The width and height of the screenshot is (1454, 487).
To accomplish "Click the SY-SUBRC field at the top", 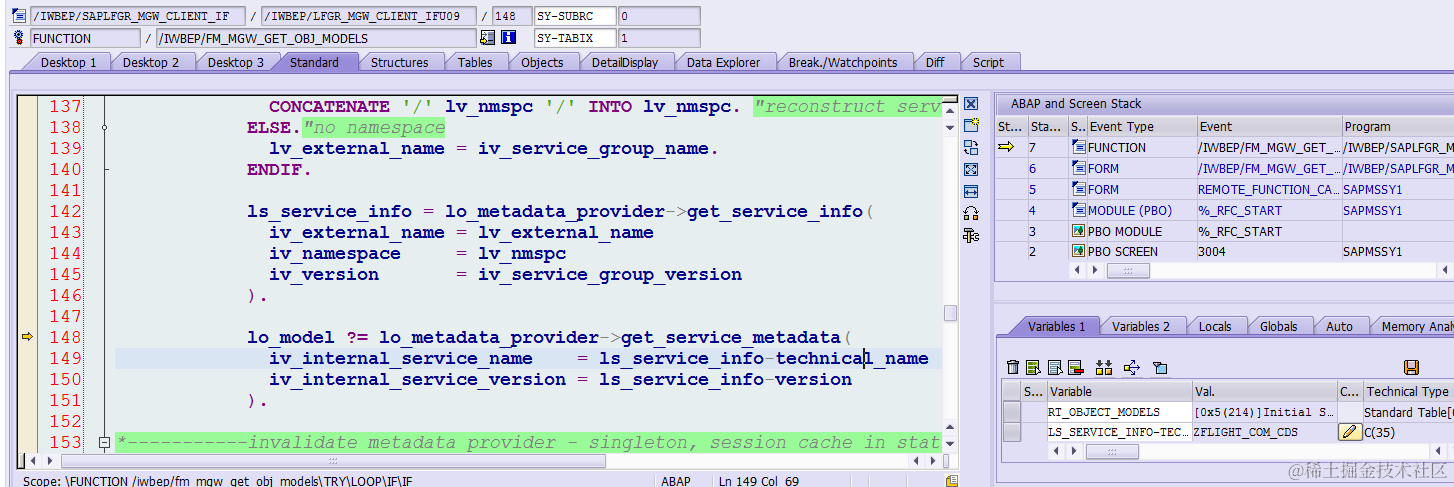I will tap(575, 16).
